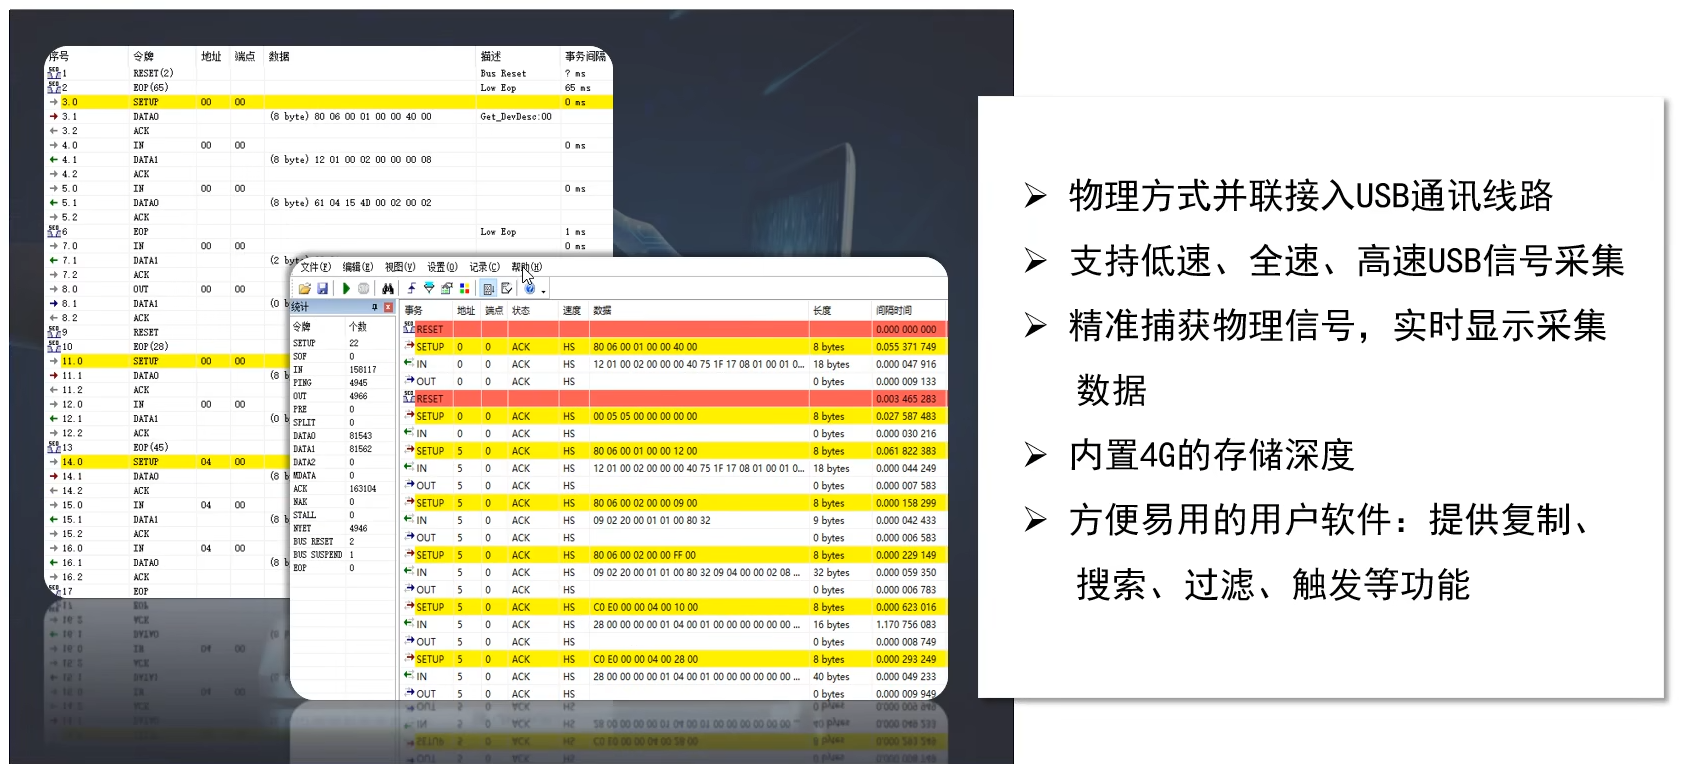This screenshot has height=764, width=1687.
Task: Click the grey Stop capture icon
Action: (364, 289)
